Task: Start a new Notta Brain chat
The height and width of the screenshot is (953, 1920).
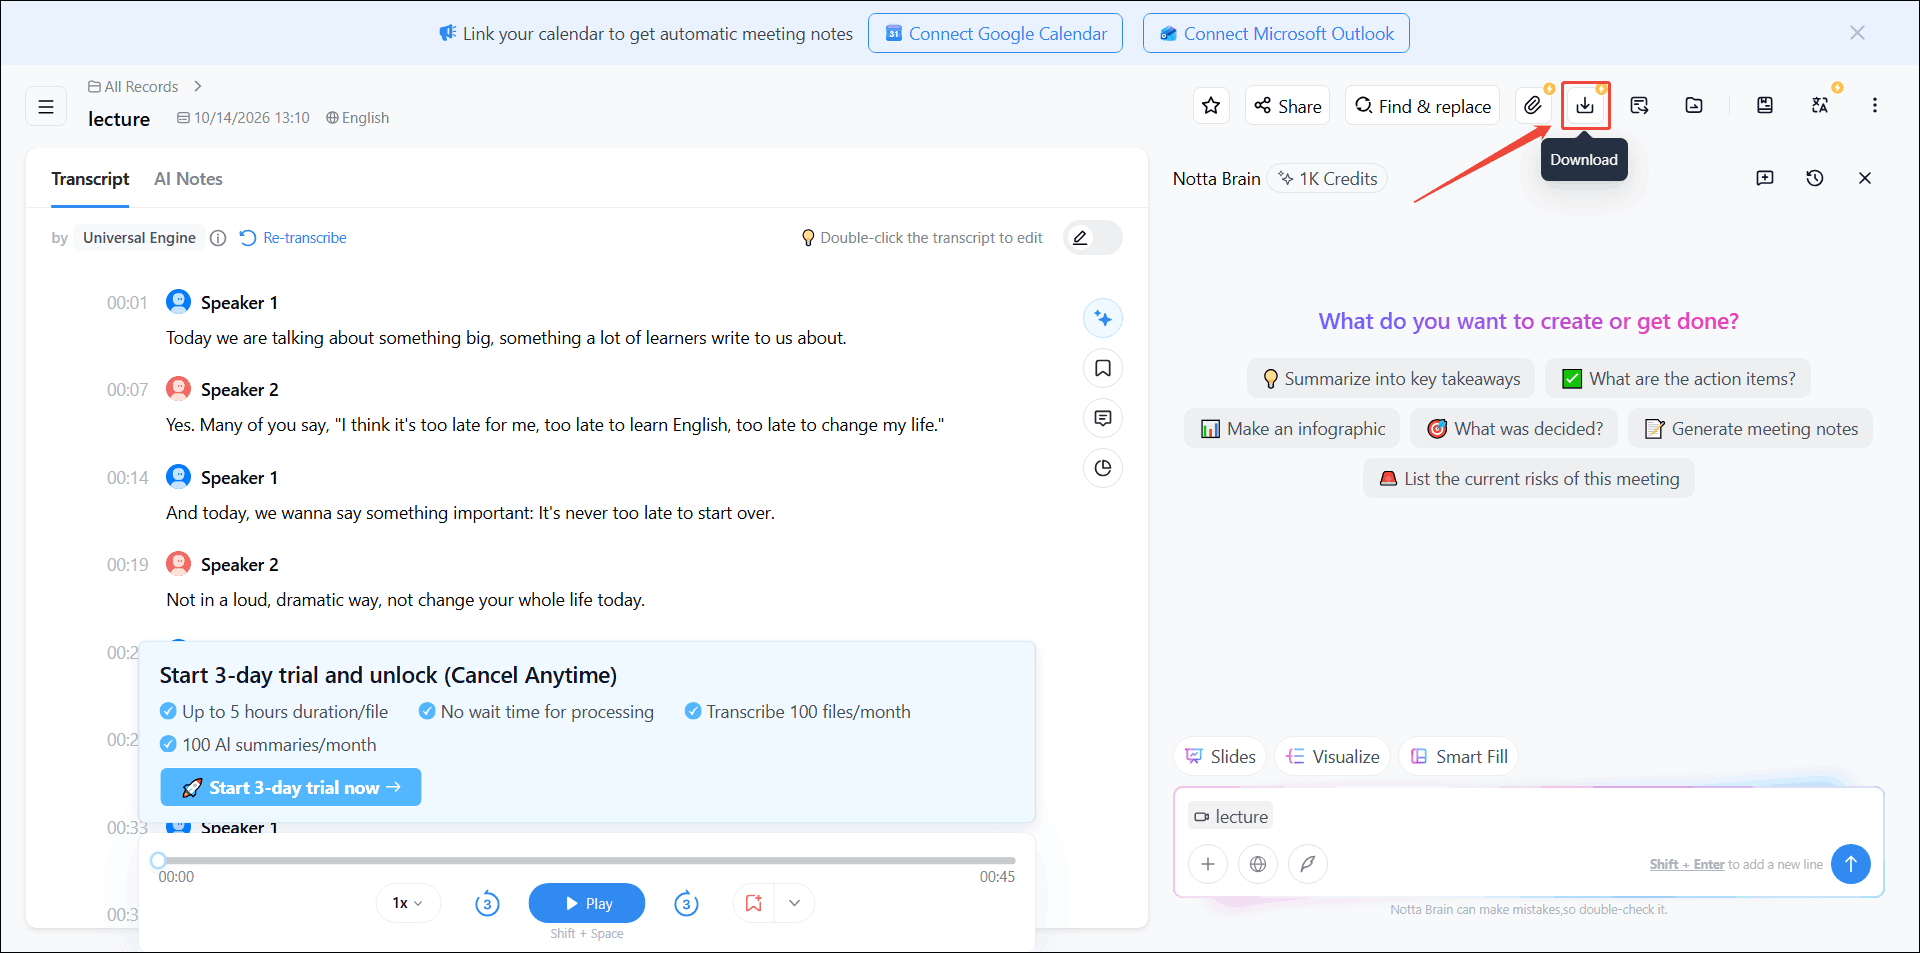Action: tap(1765, 178)
